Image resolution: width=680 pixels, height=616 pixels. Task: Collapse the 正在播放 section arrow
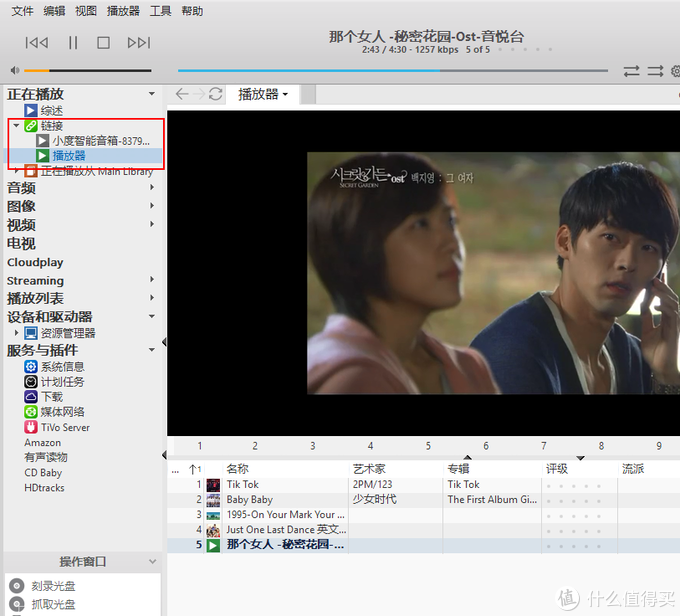click(x=152, y=94)
